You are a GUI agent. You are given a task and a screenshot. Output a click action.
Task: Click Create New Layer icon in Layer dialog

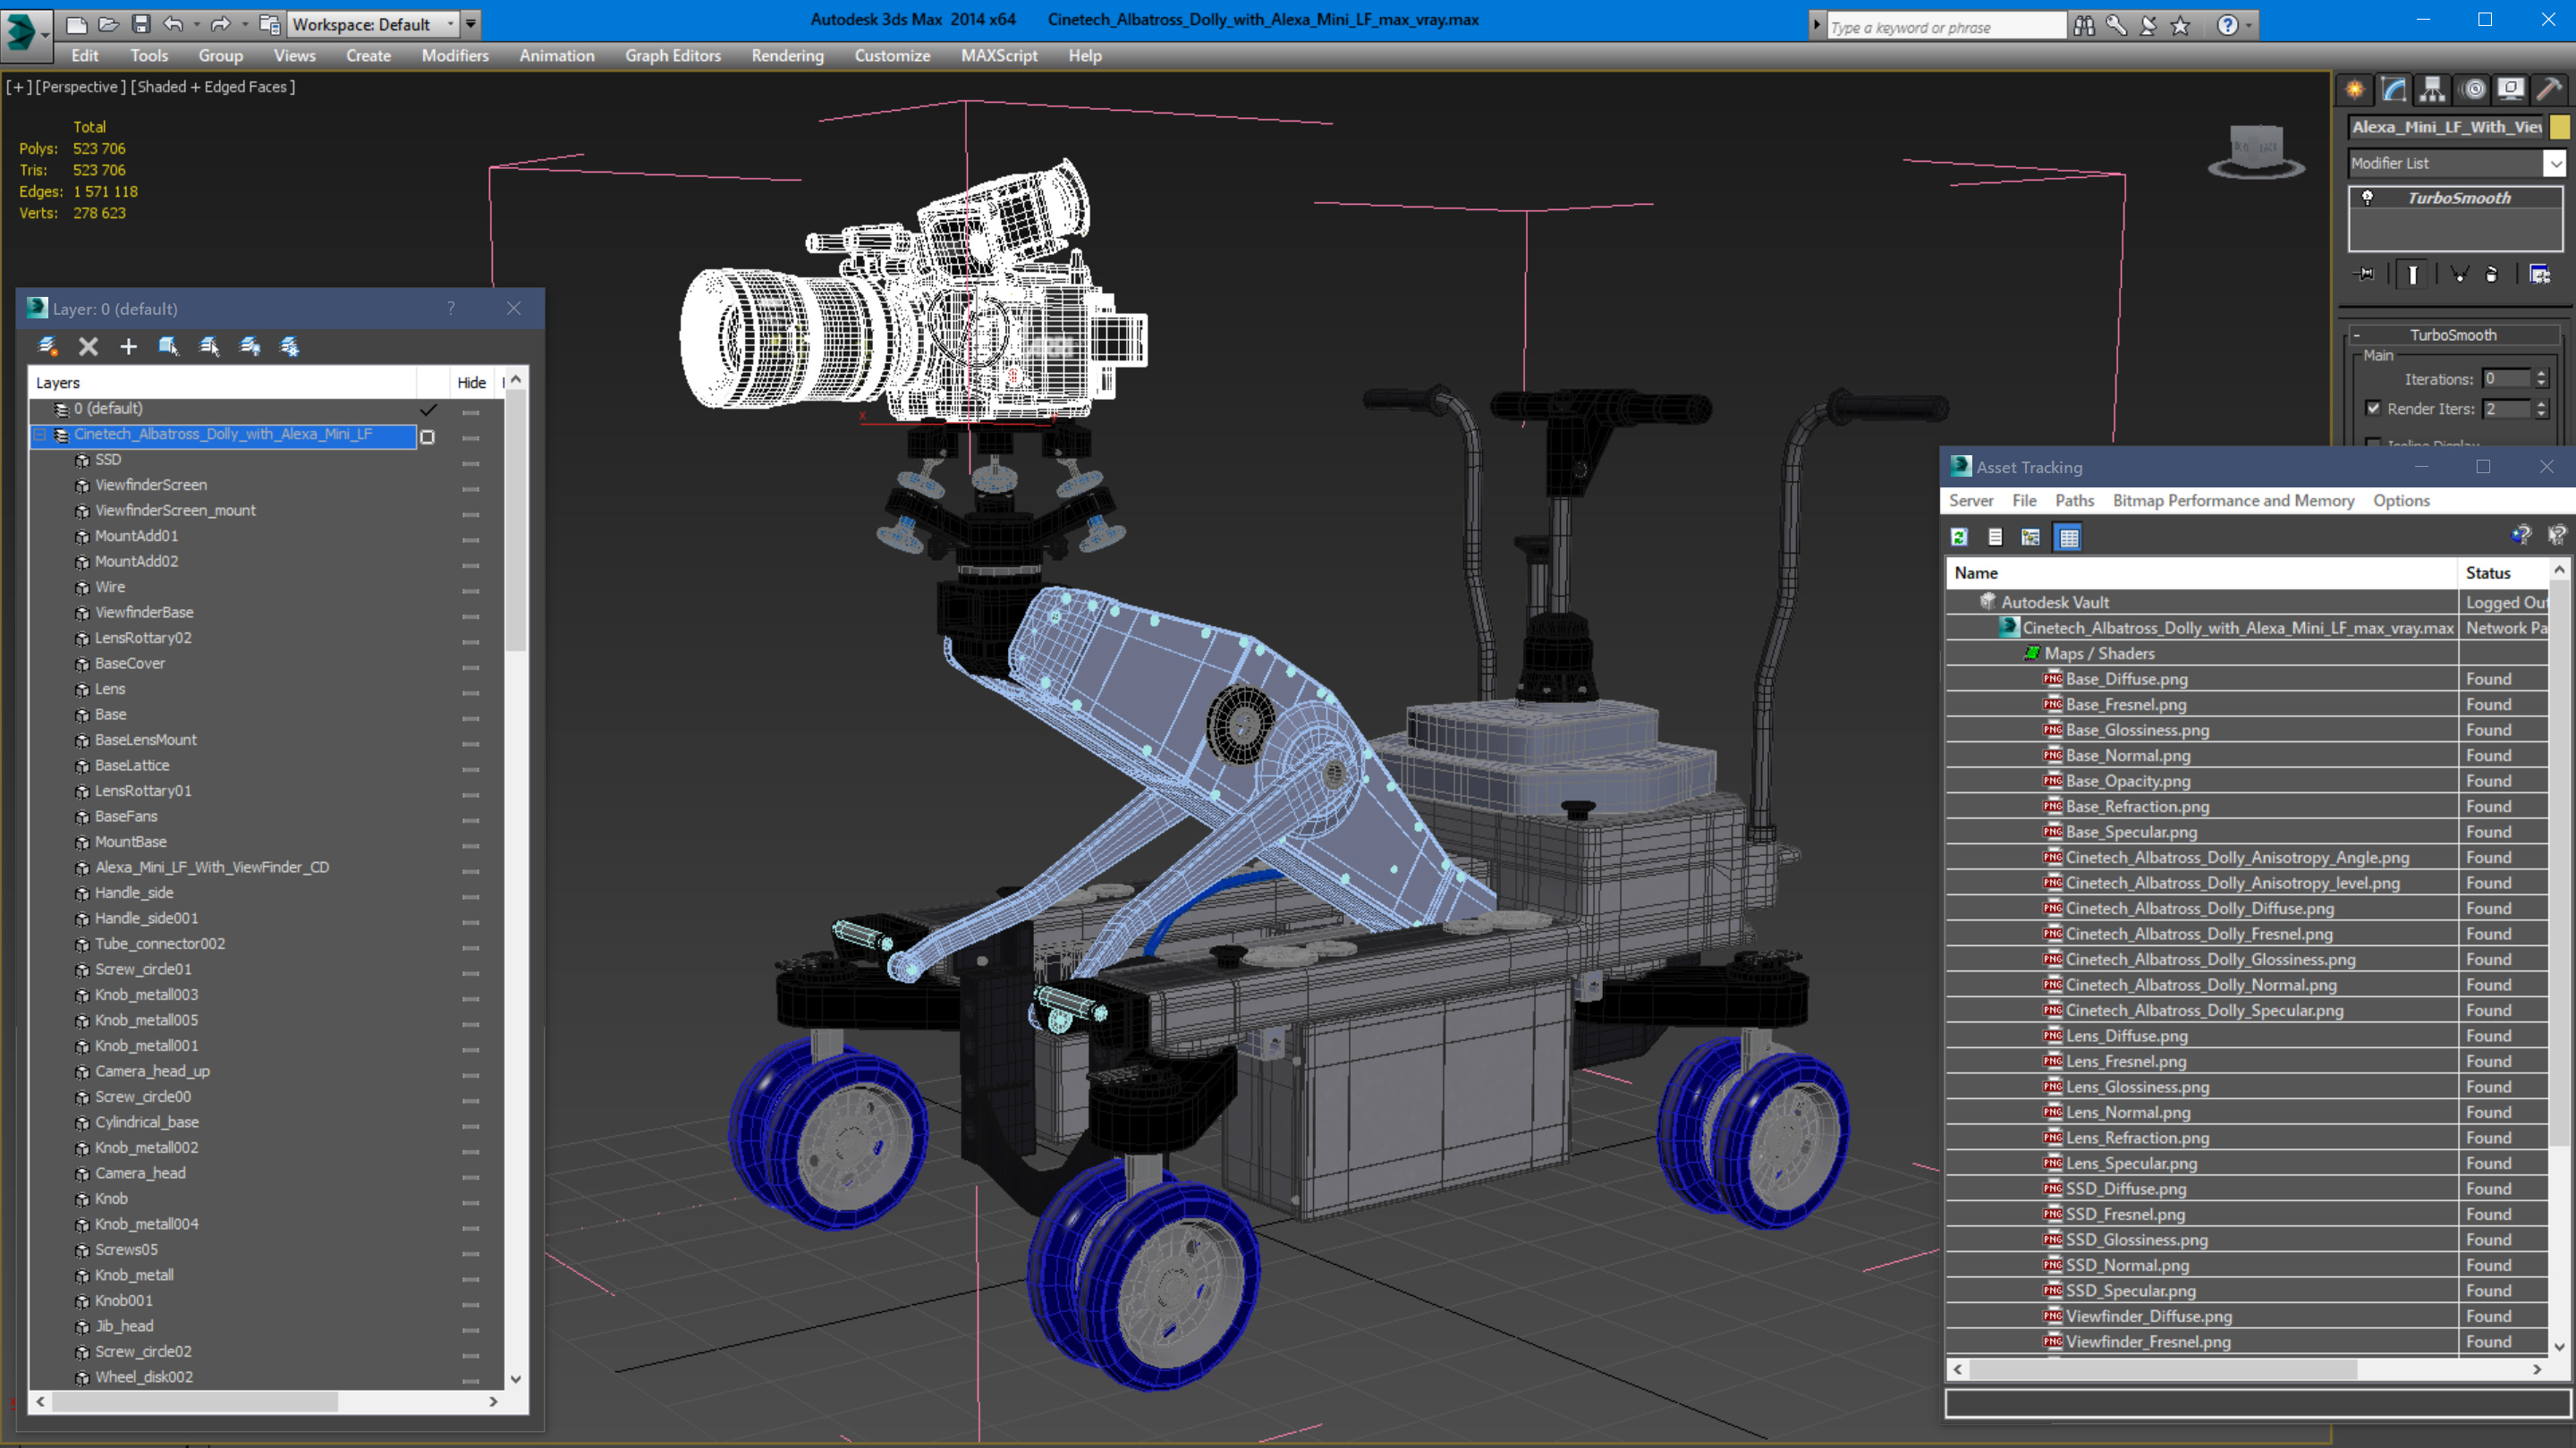[x=47, y=346]
